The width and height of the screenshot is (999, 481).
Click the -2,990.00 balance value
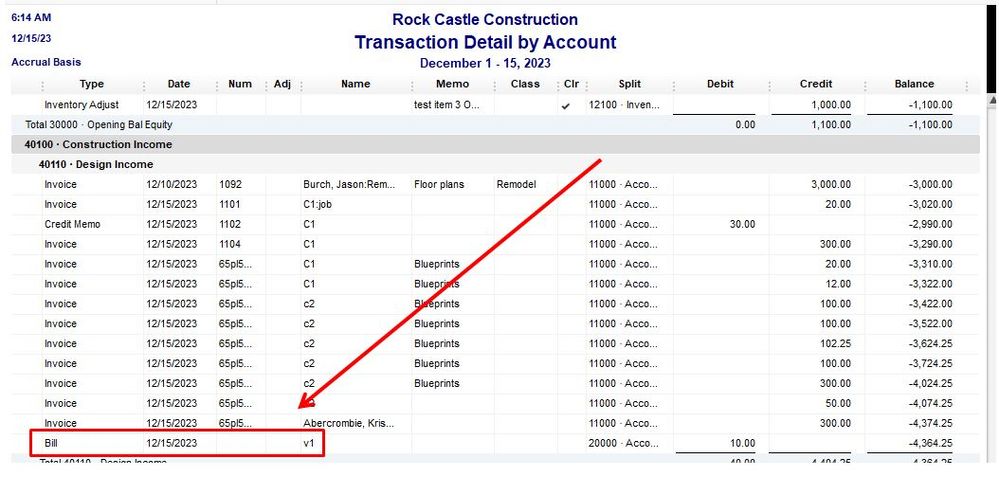click(x=930, y=224)
